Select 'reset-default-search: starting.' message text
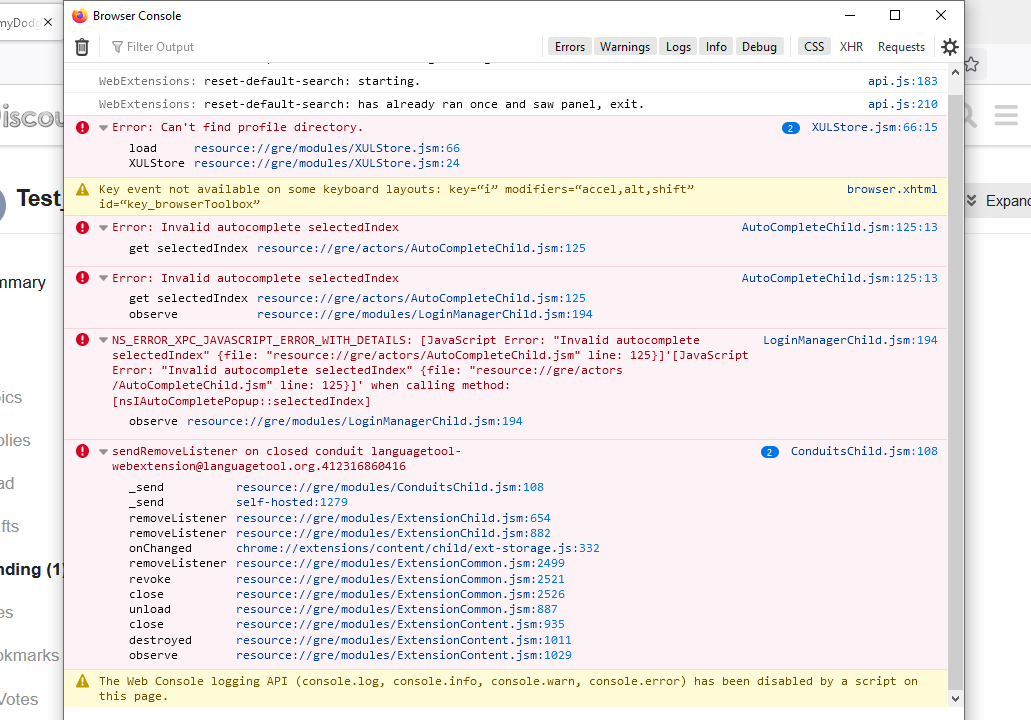This screenshot has width=1031, height=720. [x=312, y=81]
